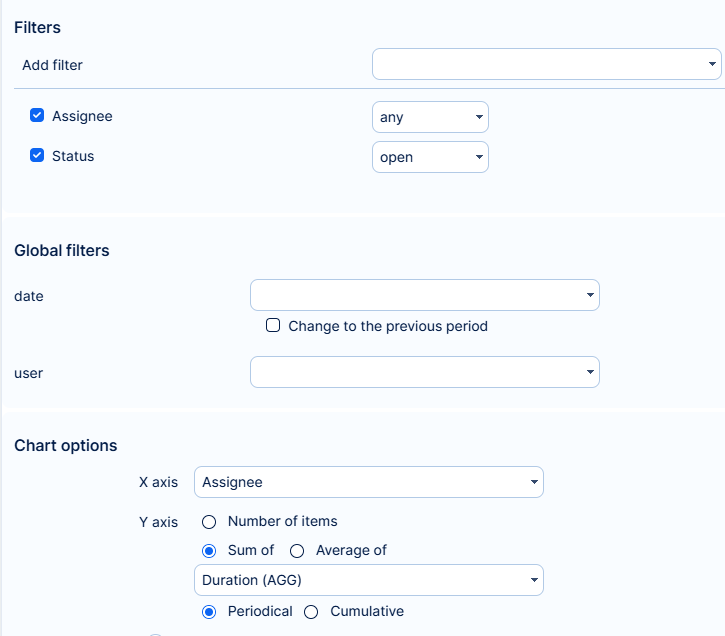Open the Duration (AGG) dropdown
This screenshot has height=636, width=725.
point(368,580)
